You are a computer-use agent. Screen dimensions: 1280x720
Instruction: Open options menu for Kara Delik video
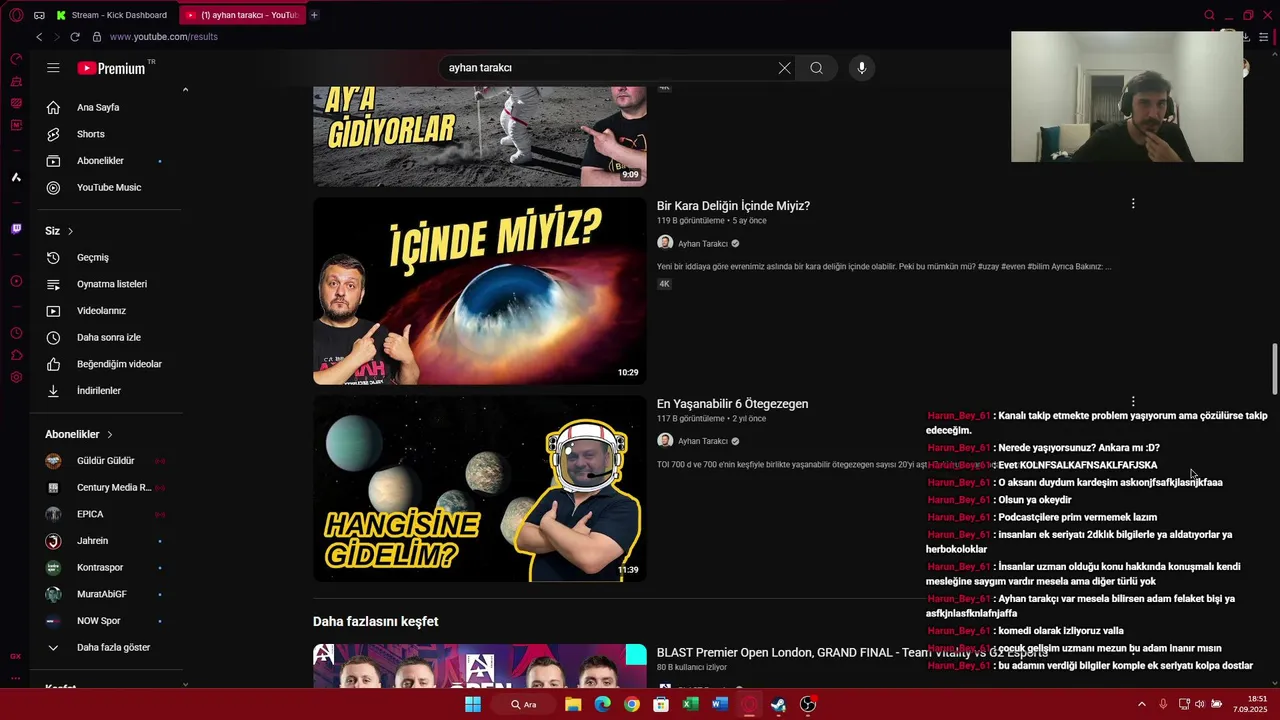click(1133, 203)
